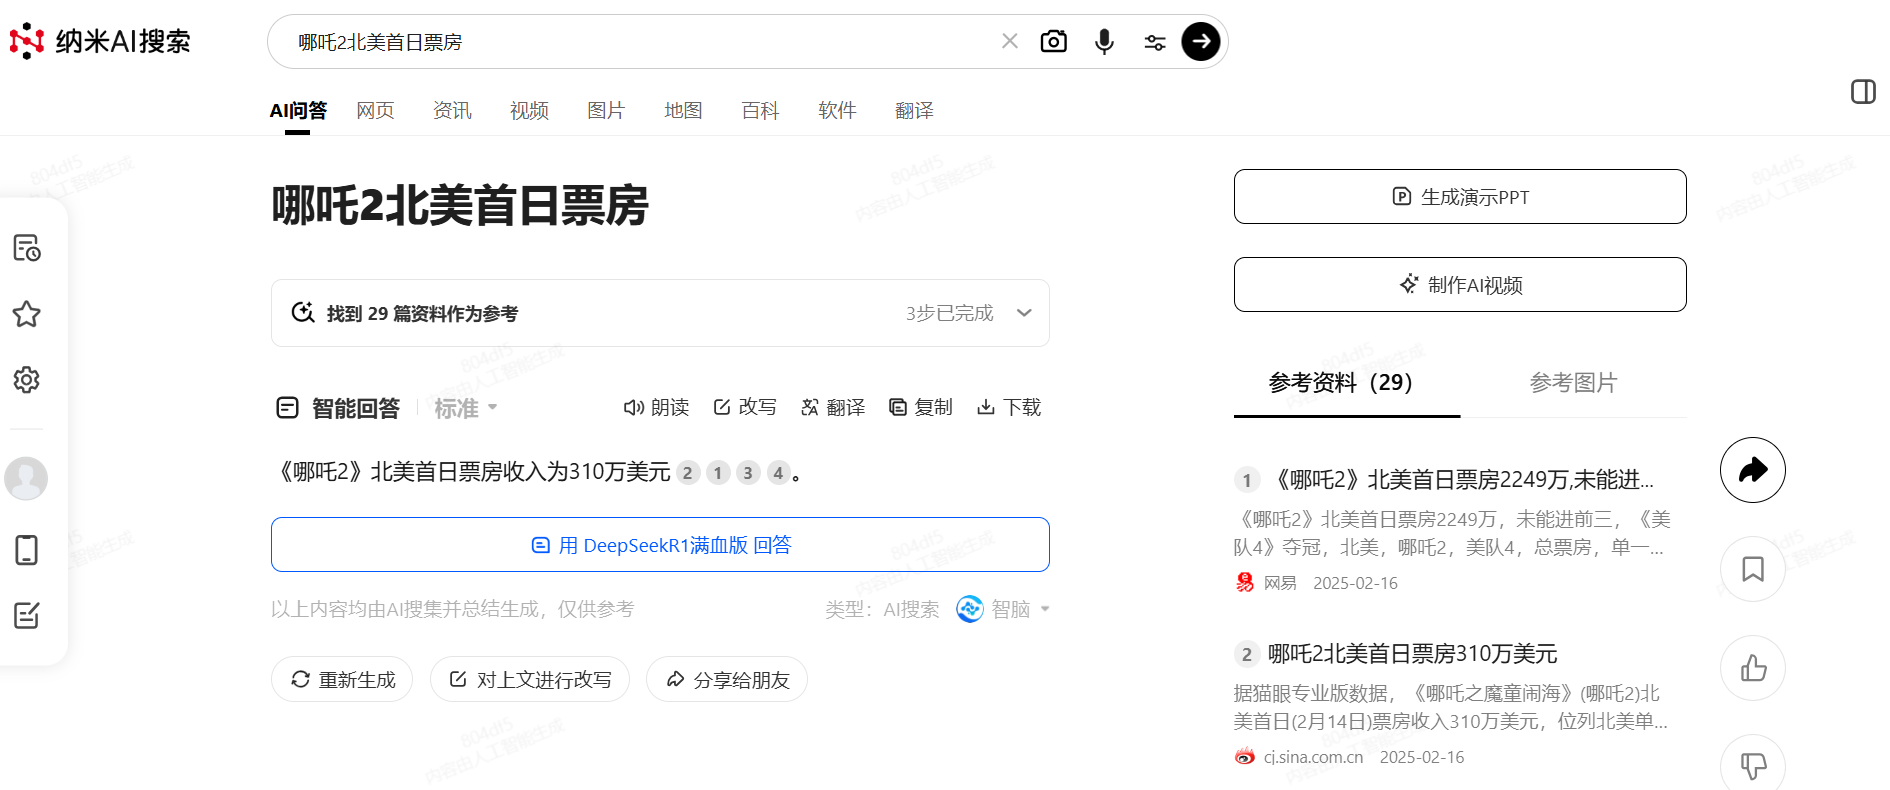
Task: Click 分享给朋友 button
Action: point(727,679)
